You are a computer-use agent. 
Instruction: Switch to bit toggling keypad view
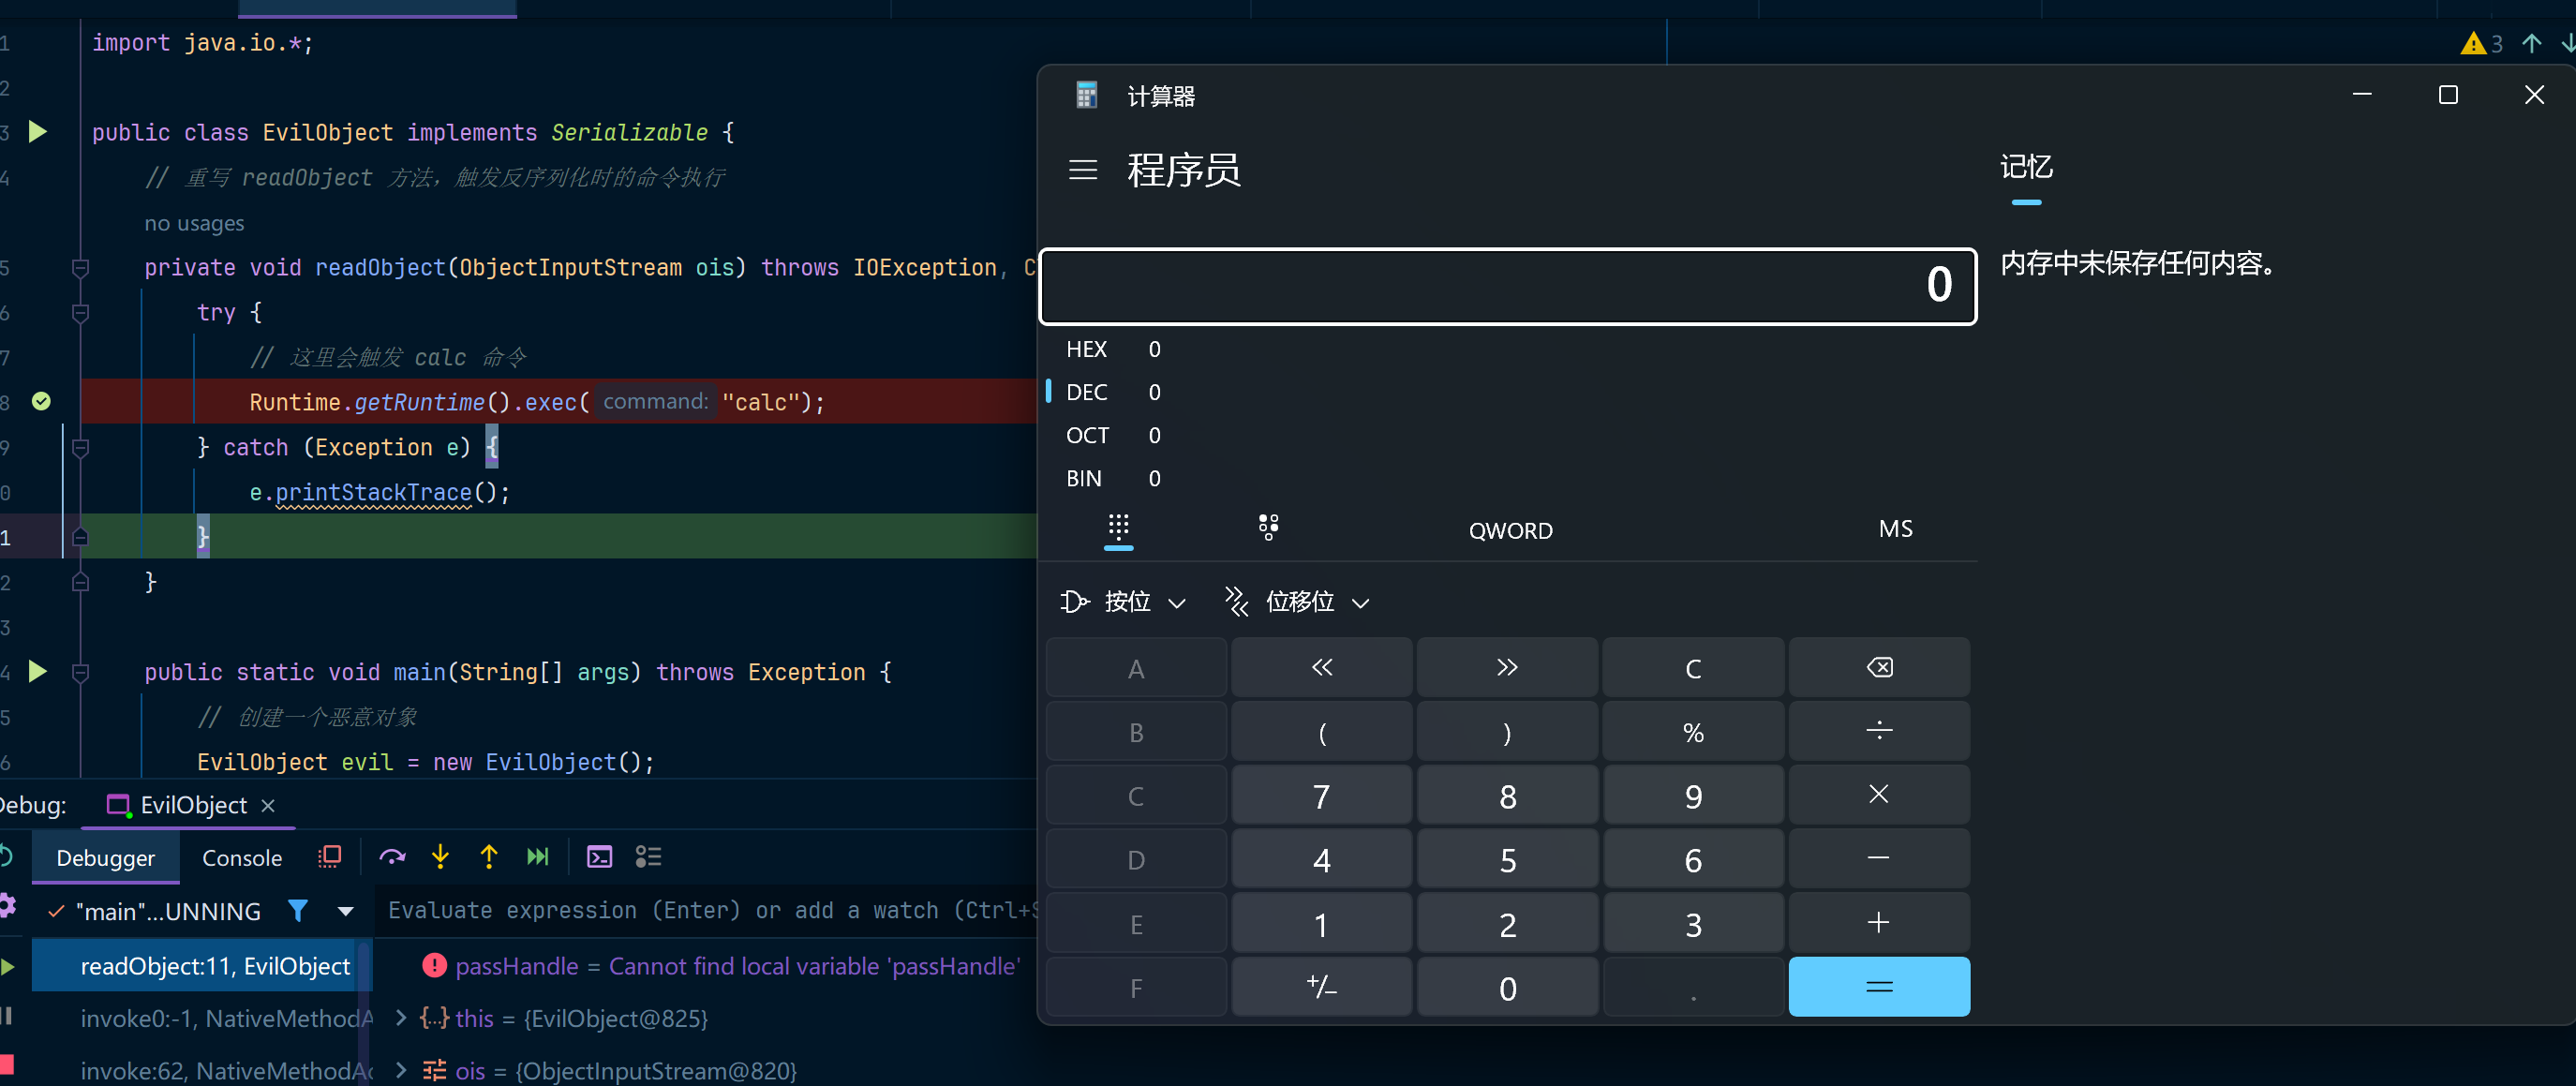tap(1268, 528)
